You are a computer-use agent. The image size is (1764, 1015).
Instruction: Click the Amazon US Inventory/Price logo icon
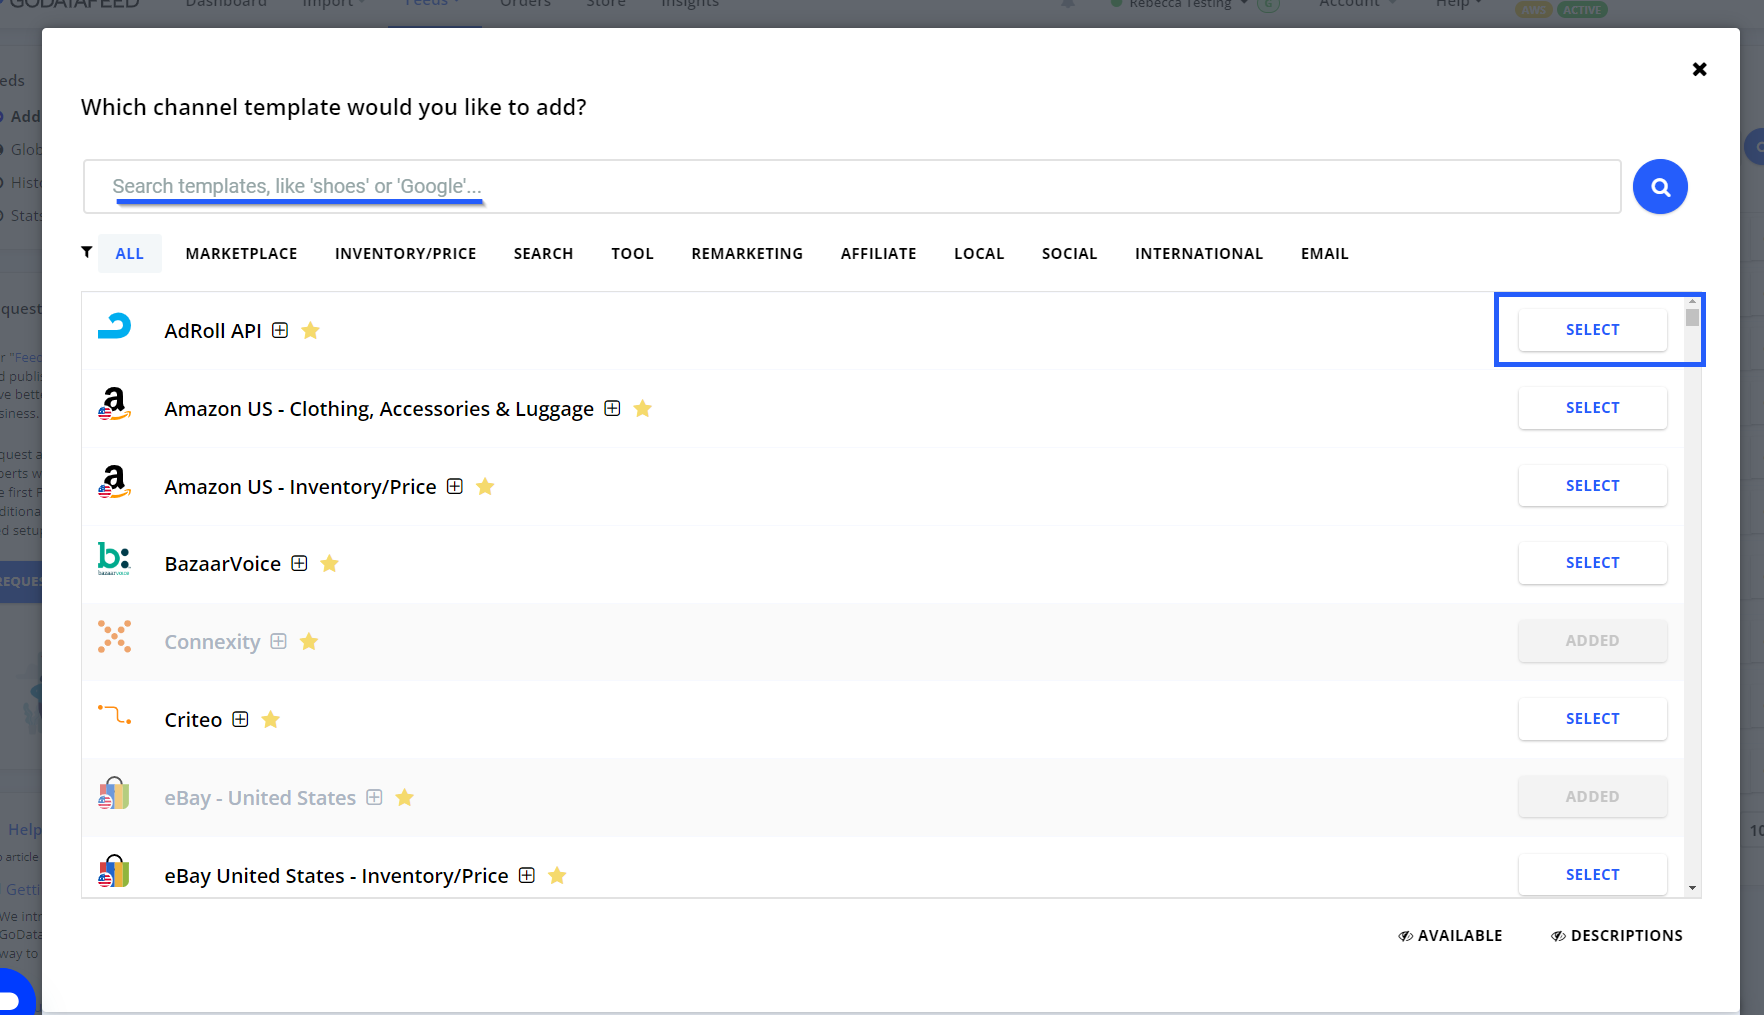click(114, 482)
